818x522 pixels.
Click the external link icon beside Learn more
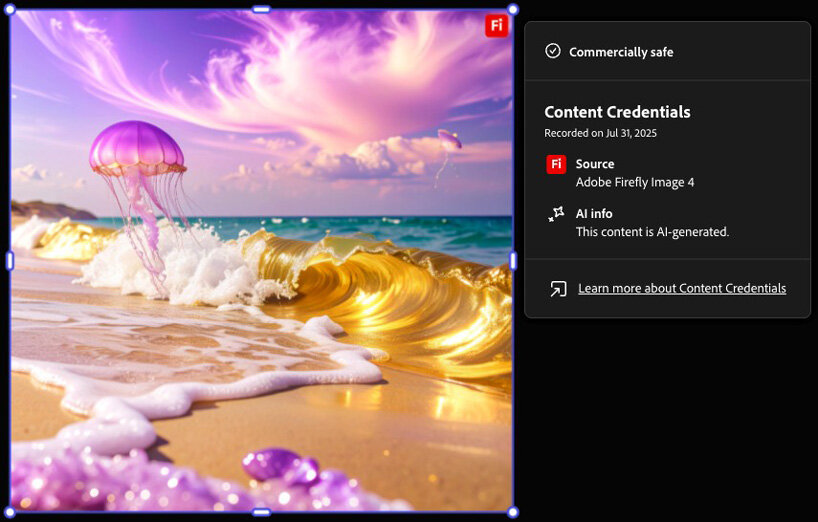coord(558,289)
